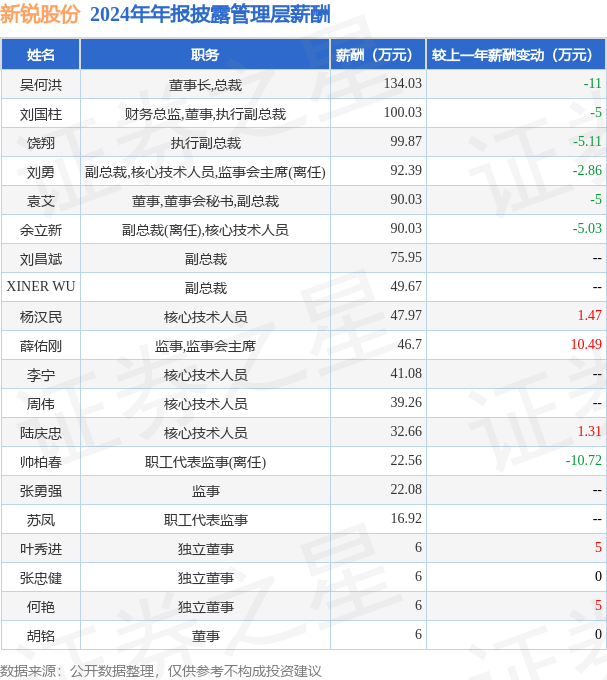Click the salary value 32.66
607x680 pixels.
coord(406,432)
